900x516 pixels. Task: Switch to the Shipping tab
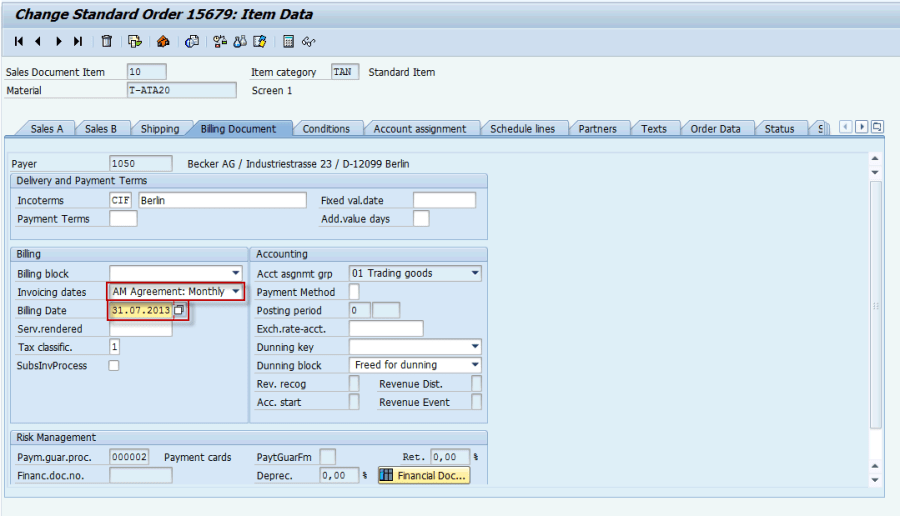[160, 129]
